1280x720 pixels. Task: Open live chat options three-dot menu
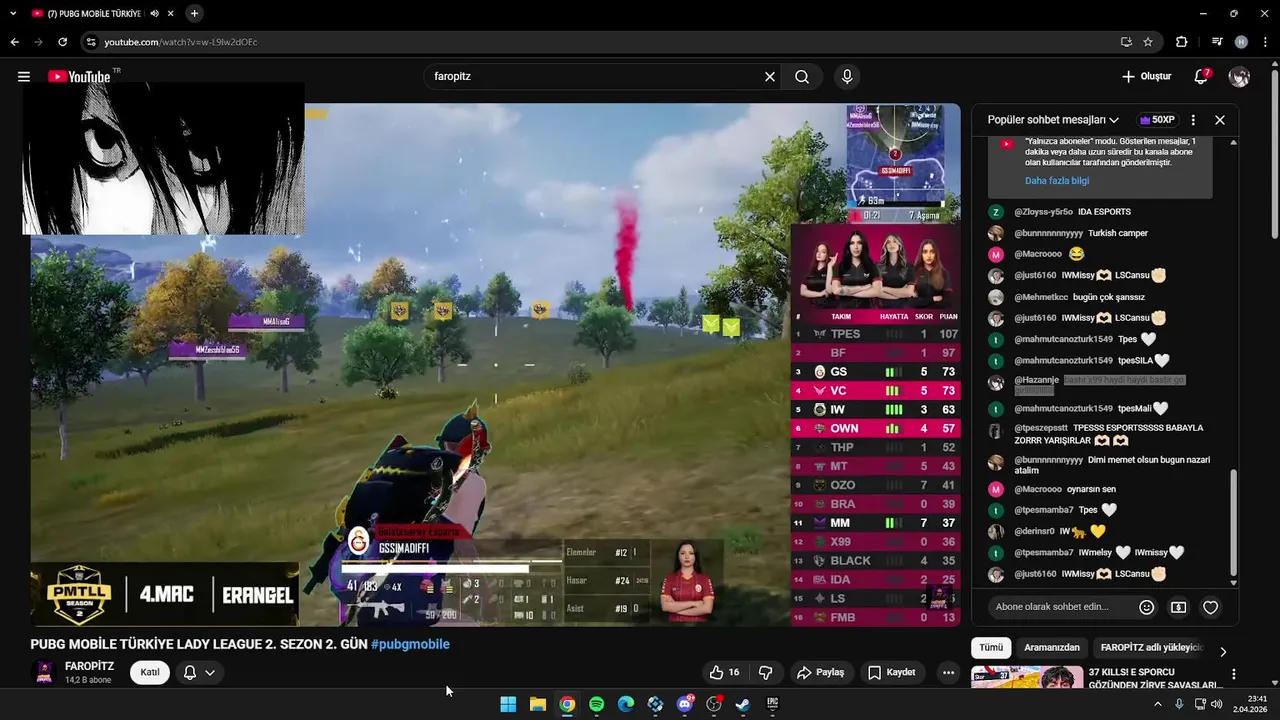[1193, 120]
